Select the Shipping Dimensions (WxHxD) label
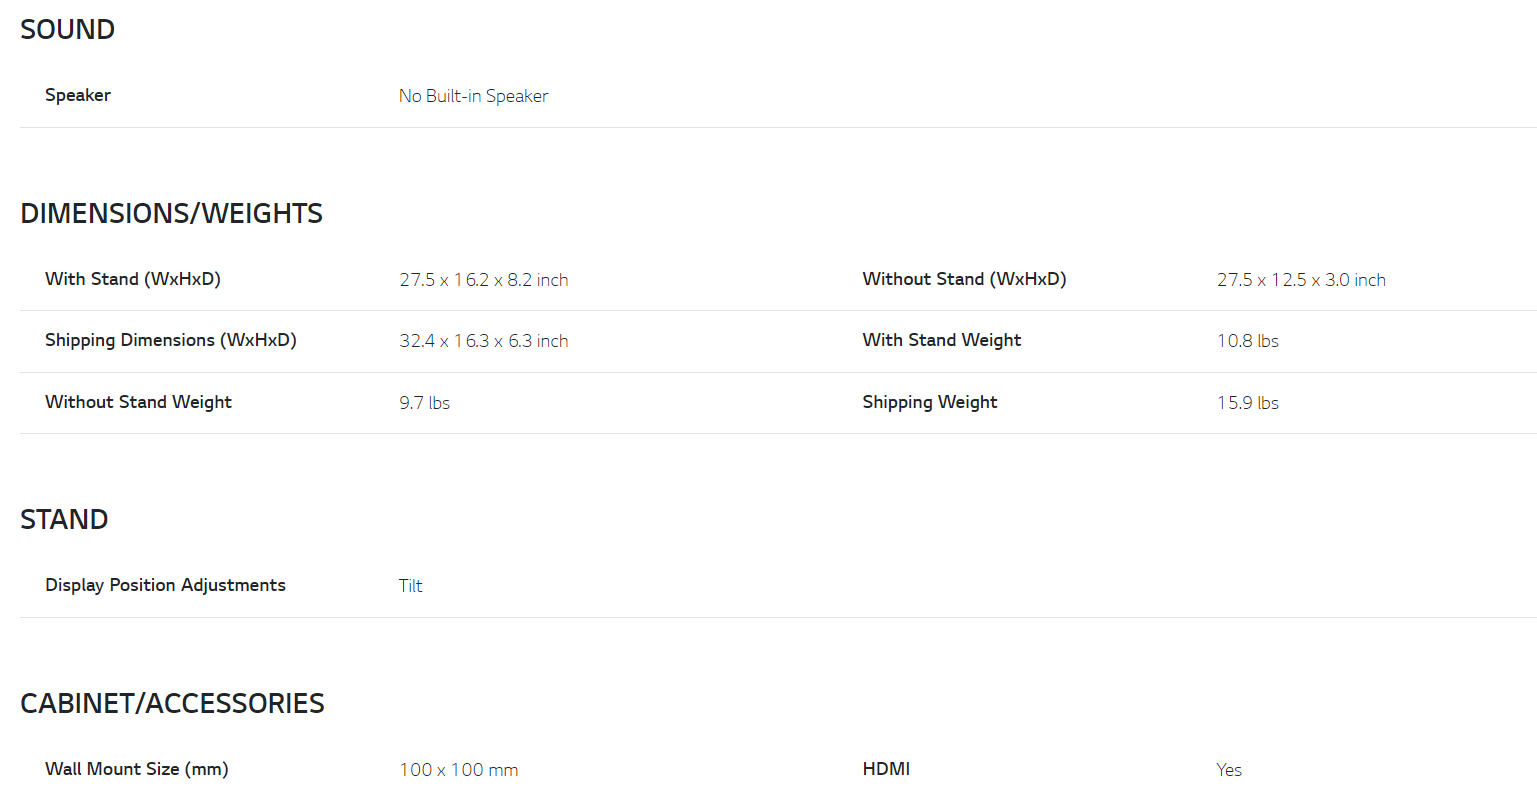The width and height of the screenshot is (1537, 790). [x=171, y=340]
